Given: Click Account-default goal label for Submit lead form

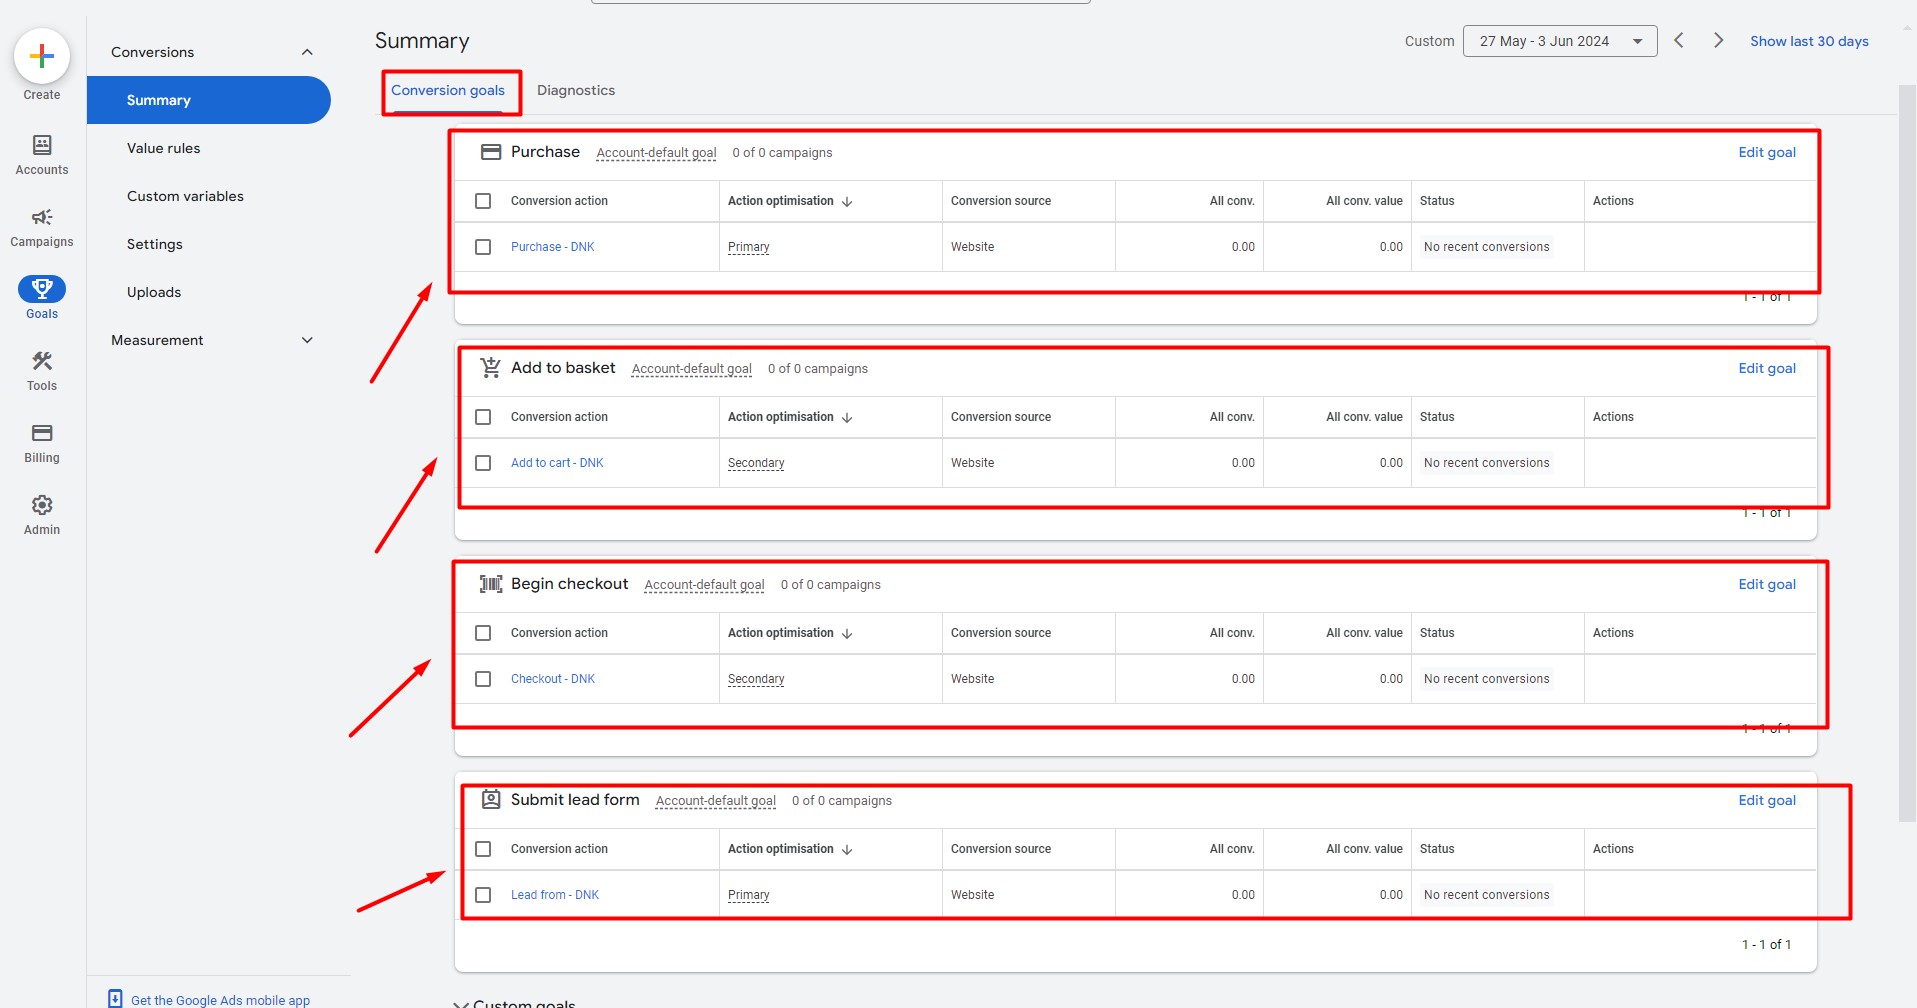Looking at the screenshot, I should coord(716,801).
